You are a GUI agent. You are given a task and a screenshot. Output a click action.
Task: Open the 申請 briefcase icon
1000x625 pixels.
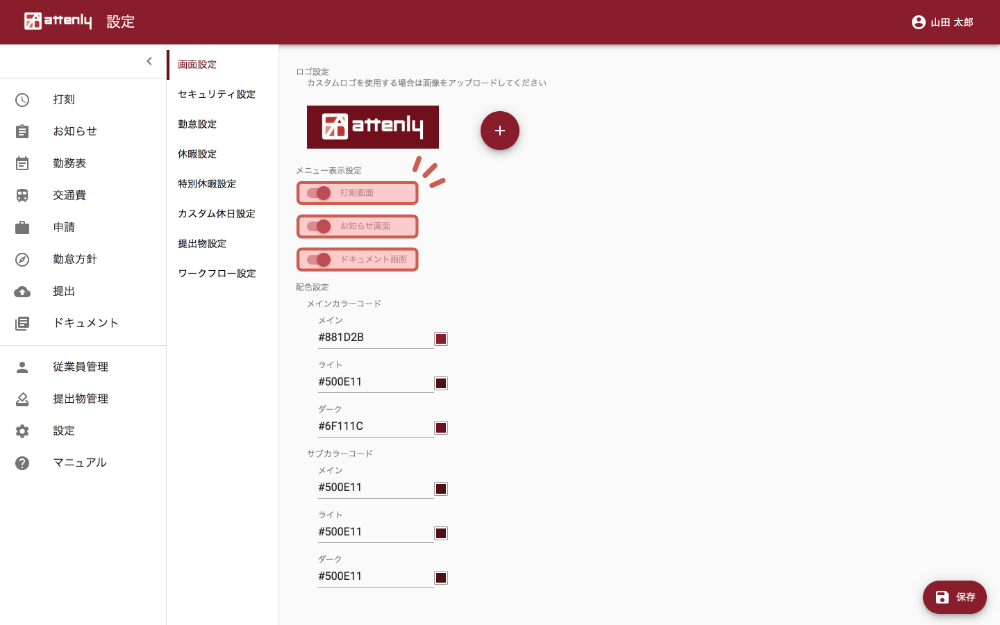(22, 227)
